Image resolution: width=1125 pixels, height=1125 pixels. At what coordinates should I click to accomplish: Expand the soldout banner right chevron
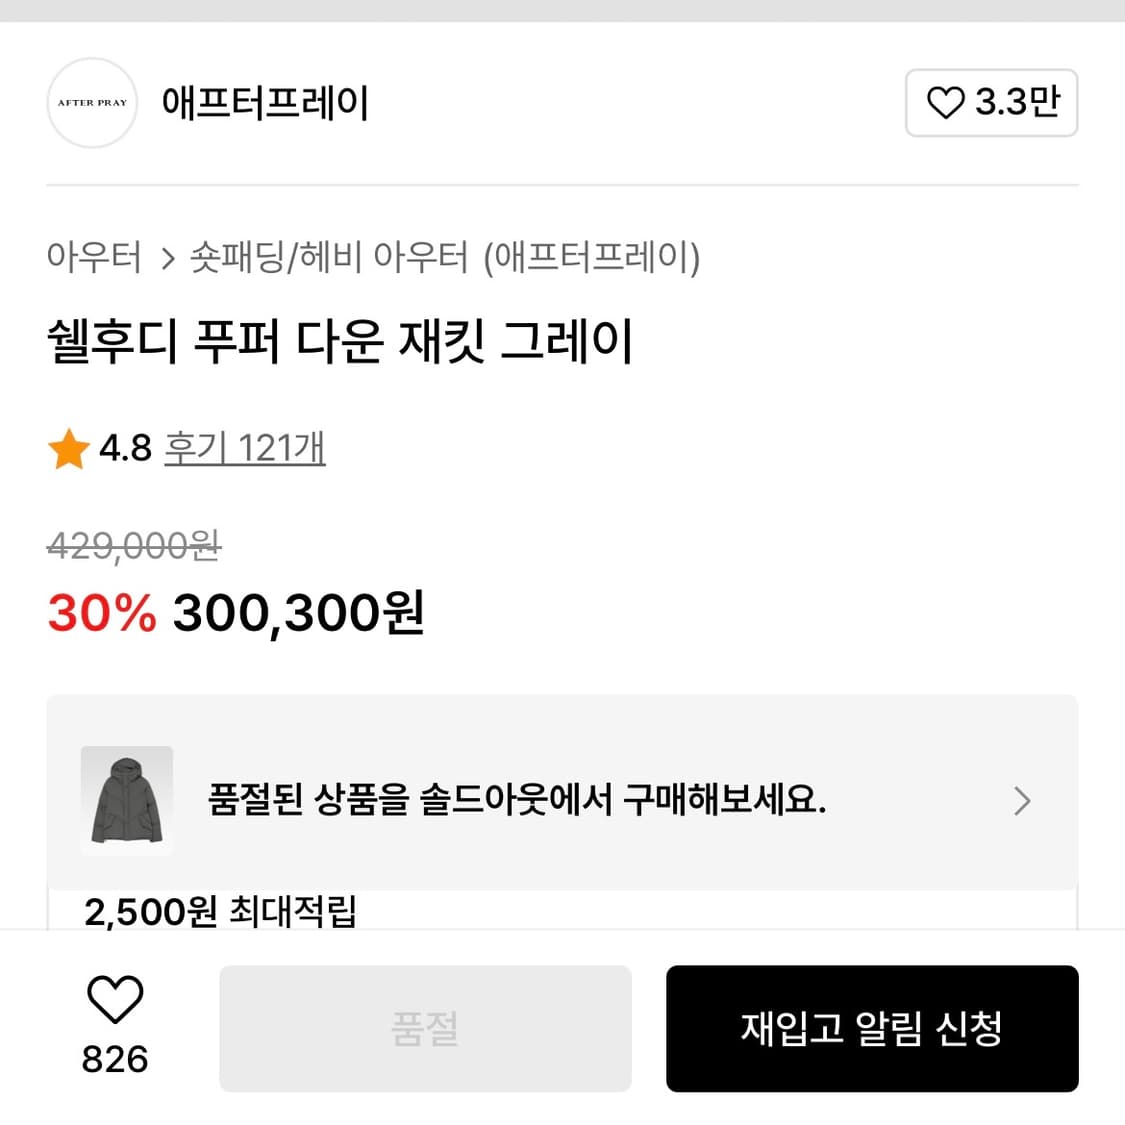coord(1021,801)
